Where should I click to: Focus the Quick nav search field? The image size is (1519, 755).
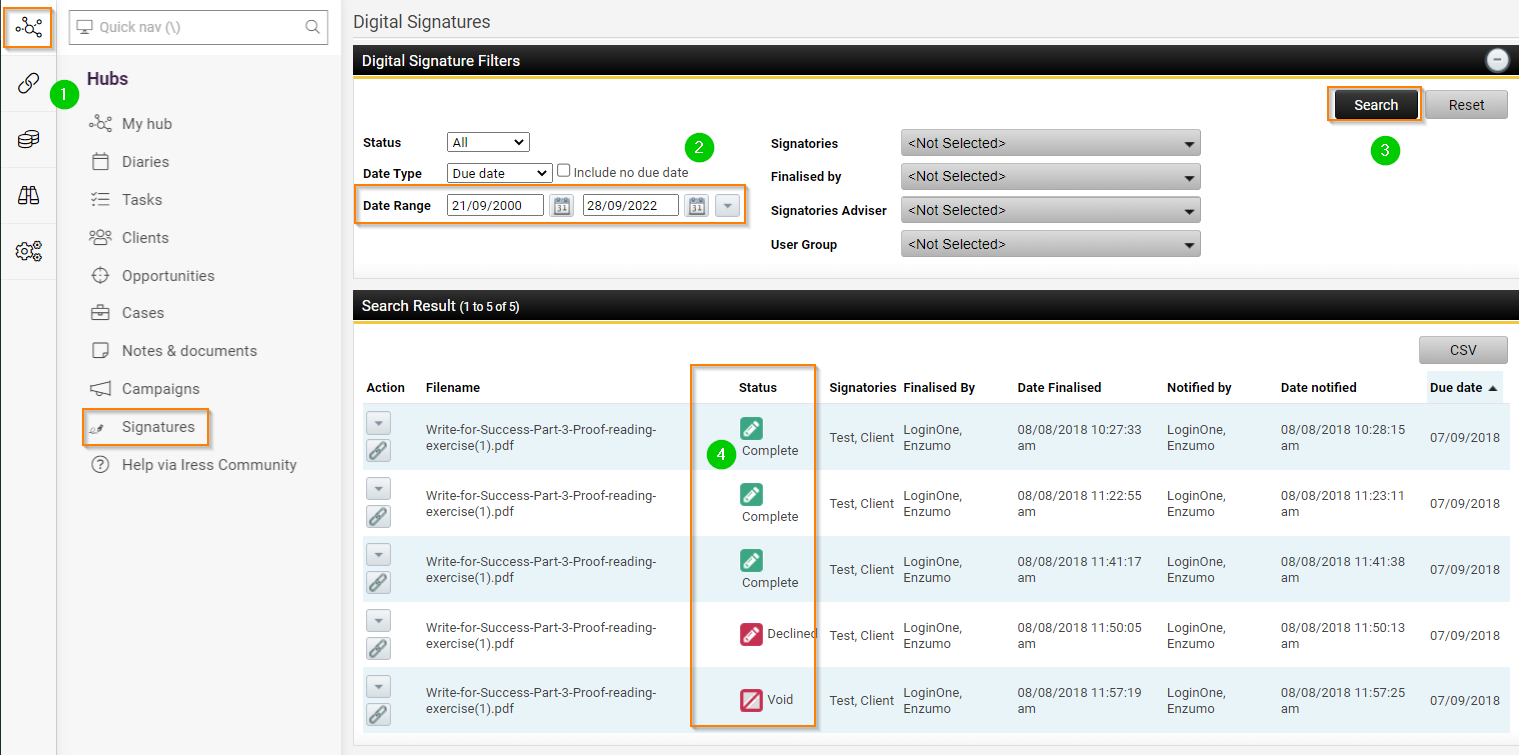point(198,27)
